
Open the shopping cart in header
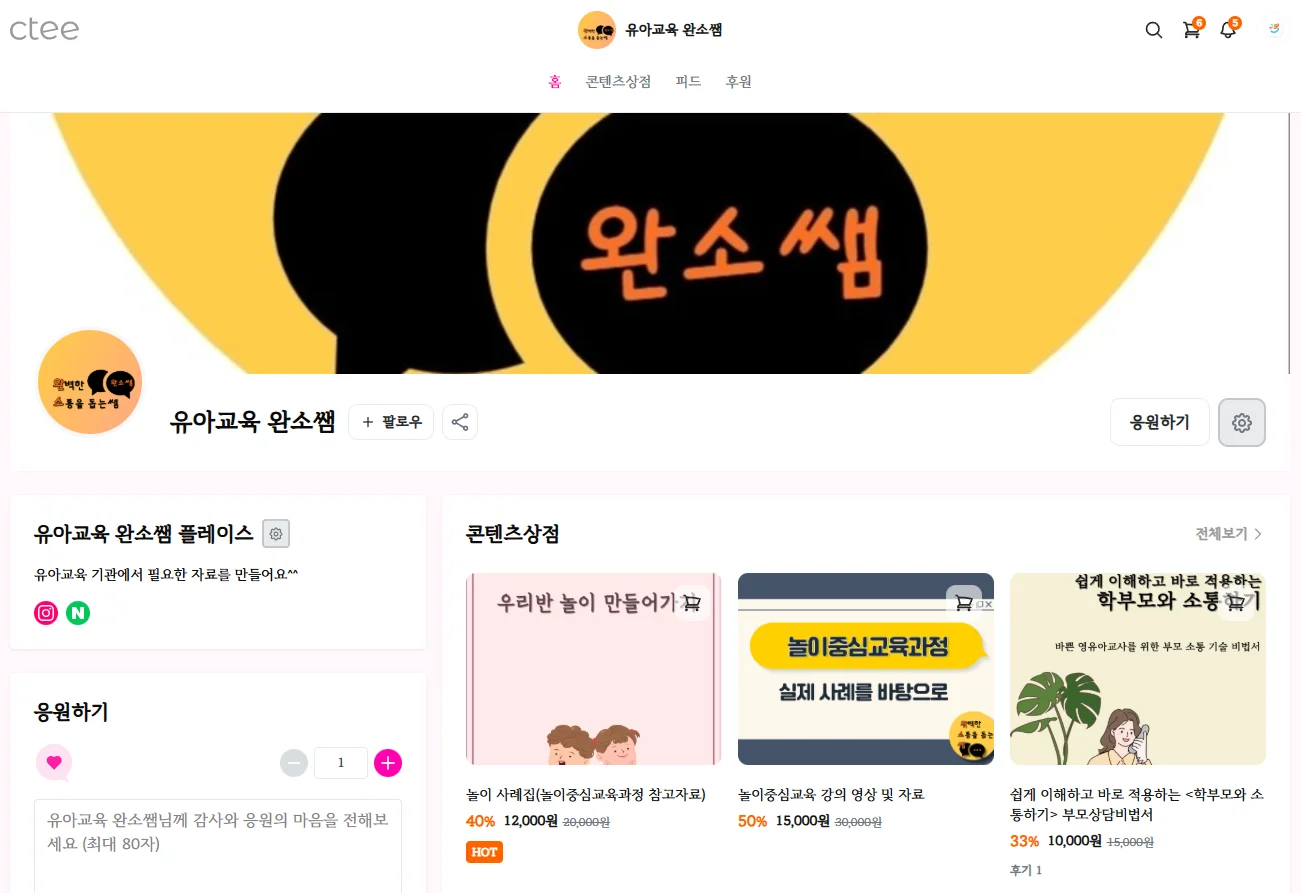click(1191, 30)
